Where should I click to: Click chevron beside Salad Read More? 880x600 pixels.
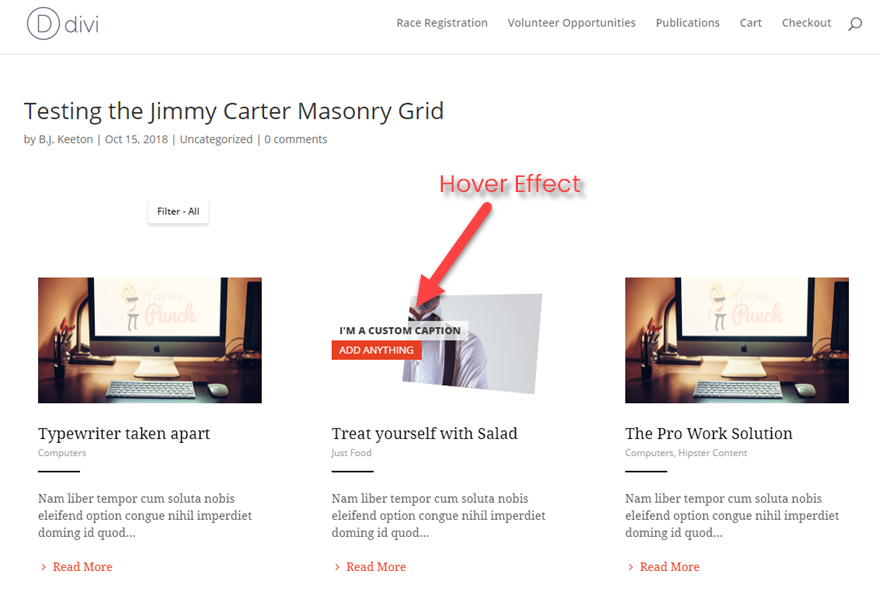[x=337, y=567]
